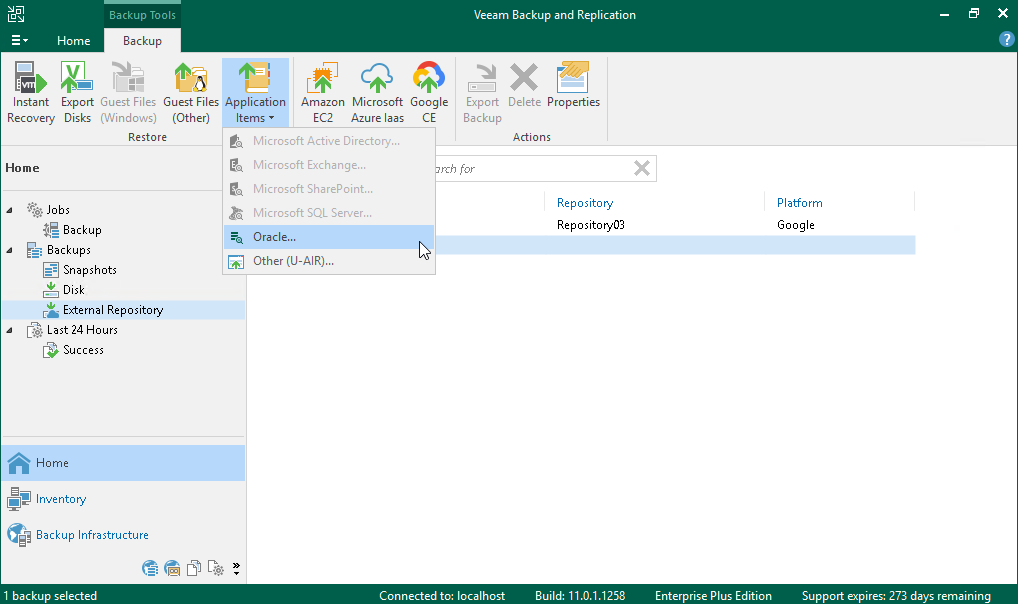Click the Export Backup ribbon button

pos(482,92)
